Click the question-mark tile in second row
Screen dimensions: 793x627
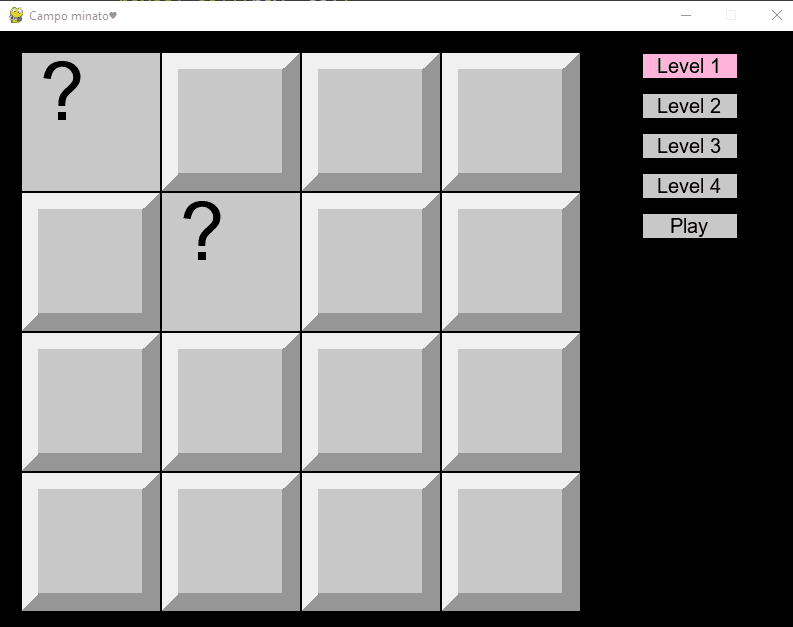tap(231, 262)
